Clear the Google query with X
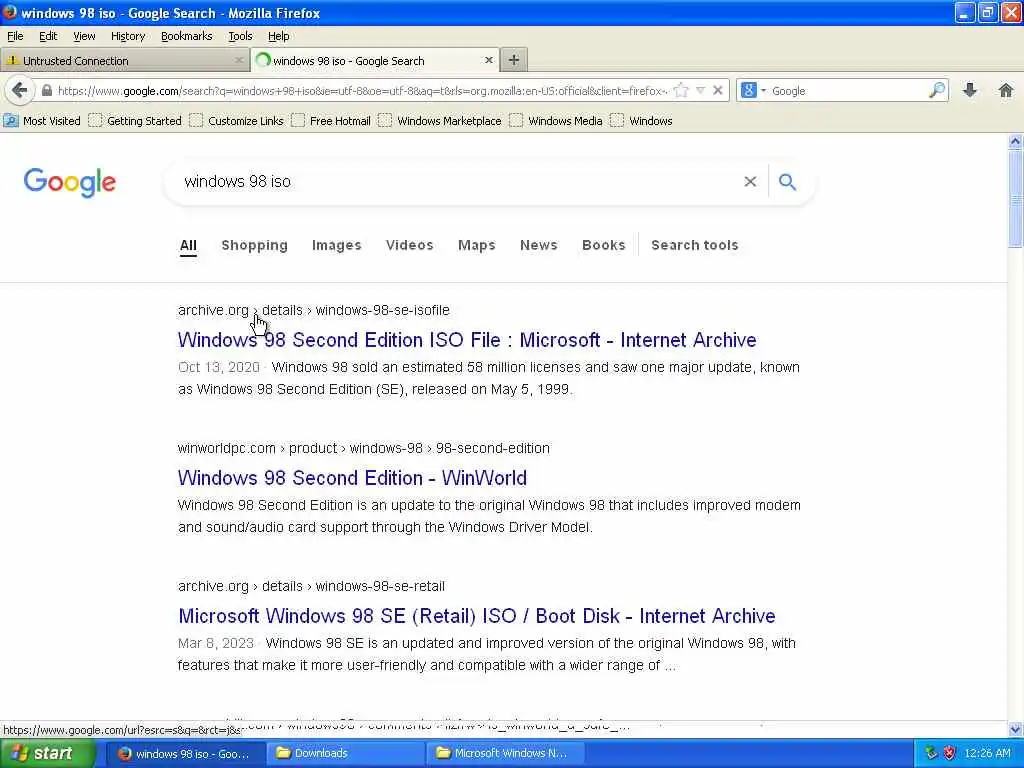Viewport: 1024px width, 768px height. point(750,182)
